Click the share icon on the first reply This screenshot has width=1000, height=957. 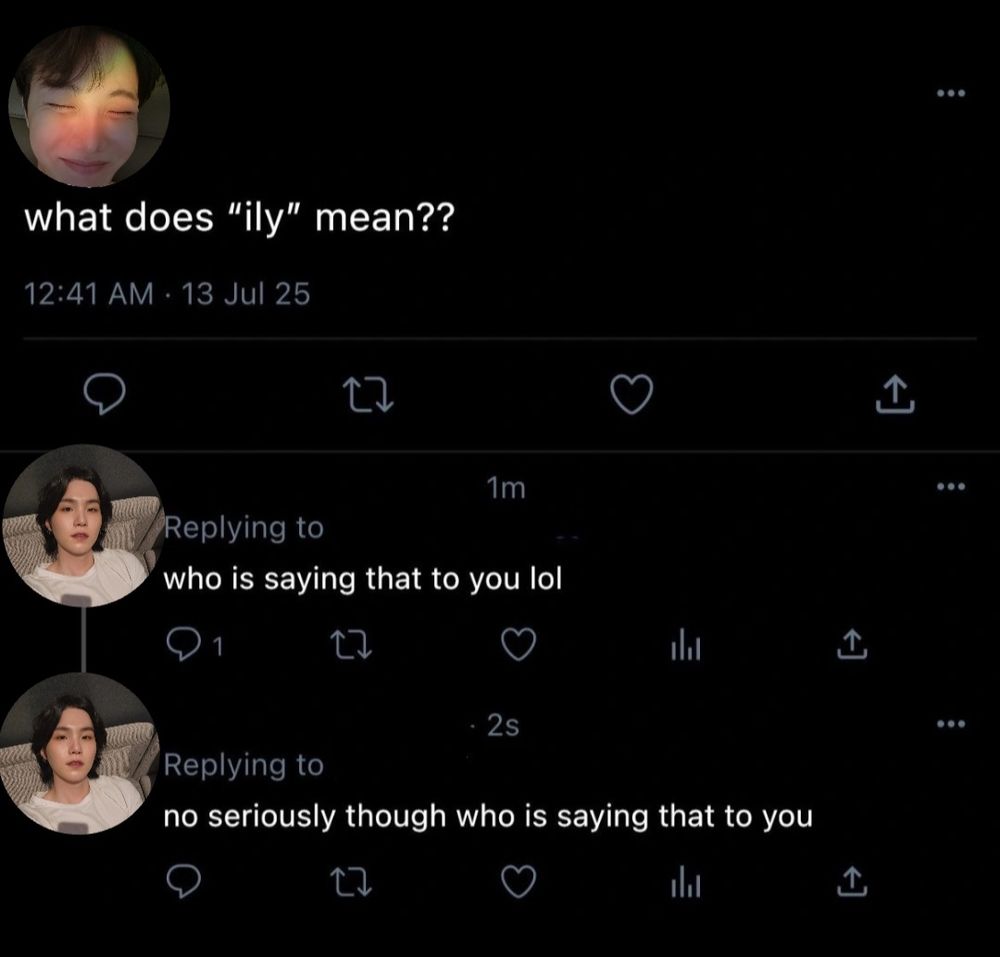851,645
